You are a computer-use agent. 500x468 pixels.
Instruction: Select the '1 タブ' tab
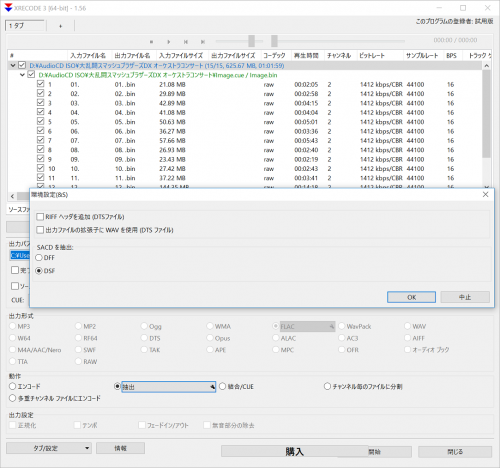point(25,26)
